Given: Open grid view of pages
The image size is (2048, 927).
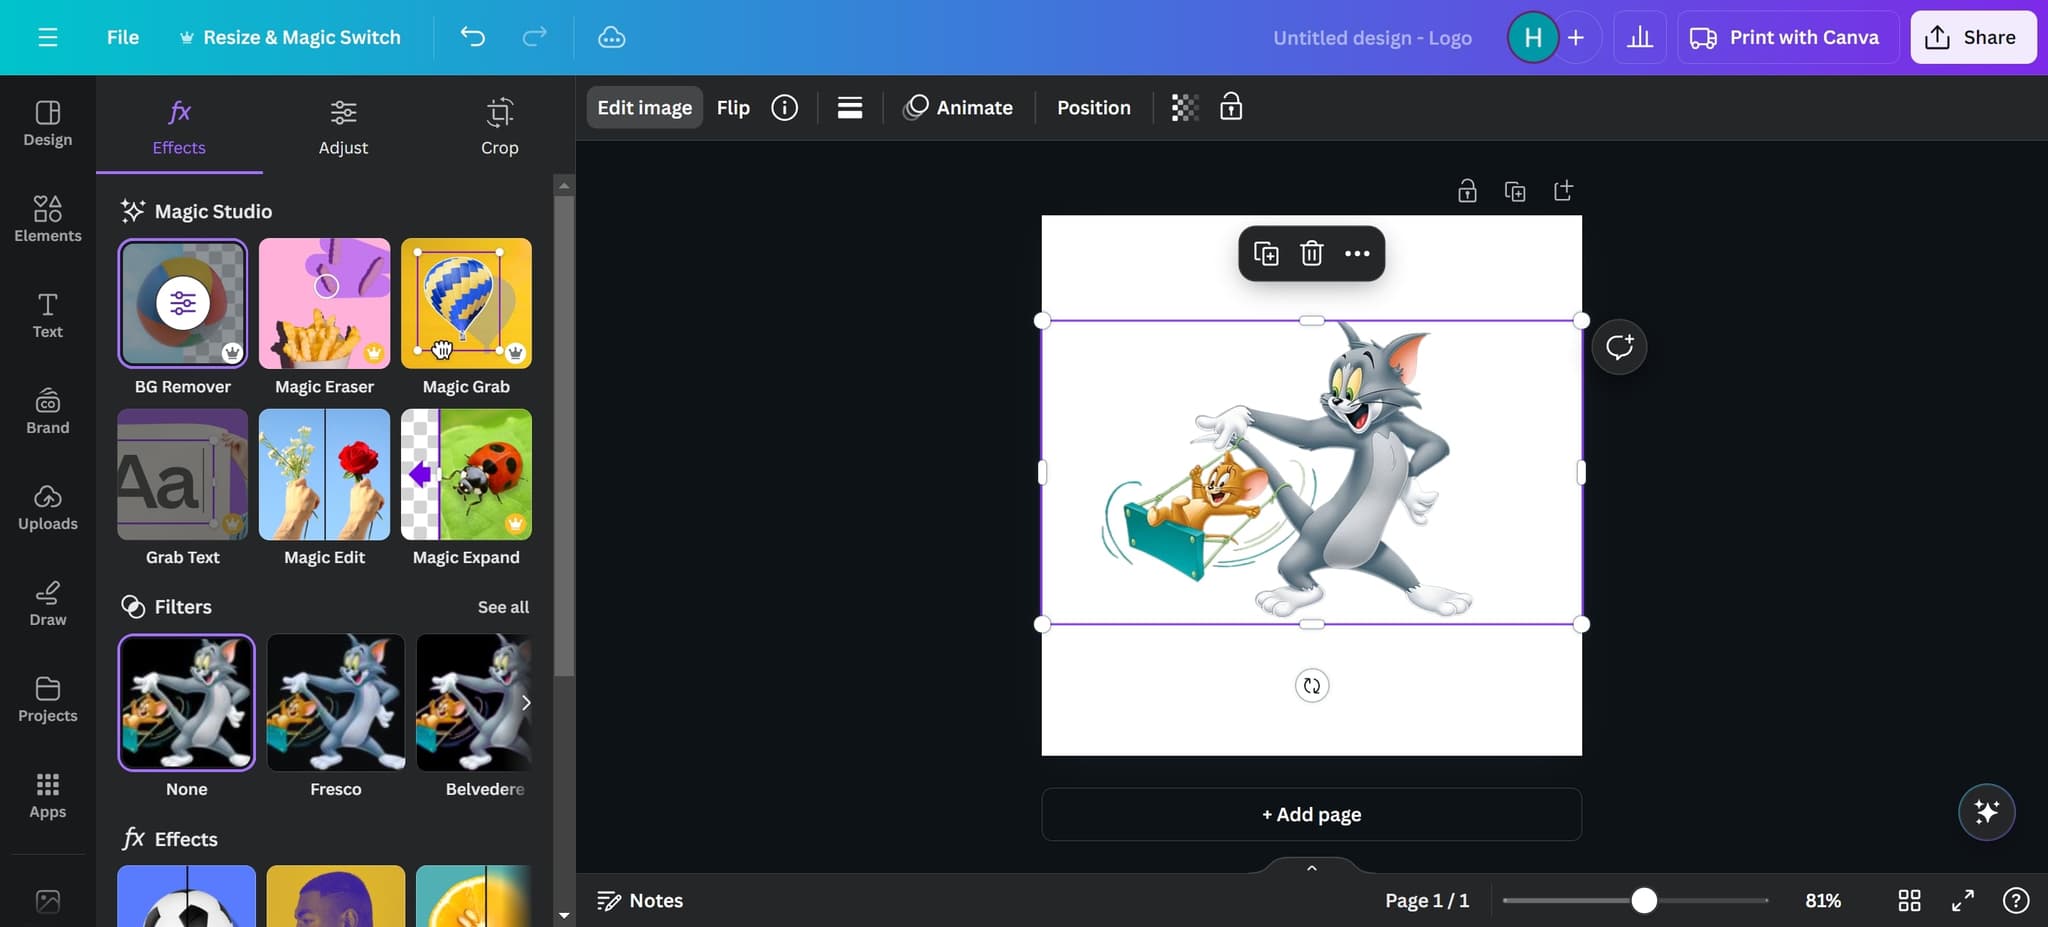Looking at the screenshot, I should (x=1909, y=900).
